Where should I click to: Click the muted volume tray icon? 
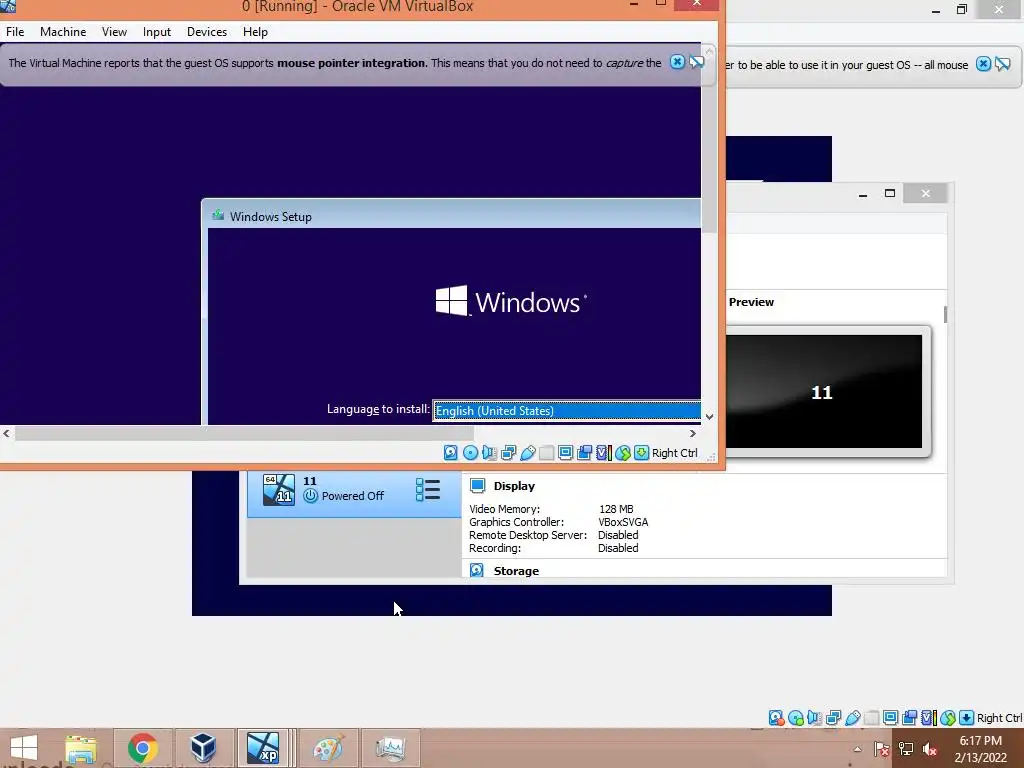tap(930, 749)
